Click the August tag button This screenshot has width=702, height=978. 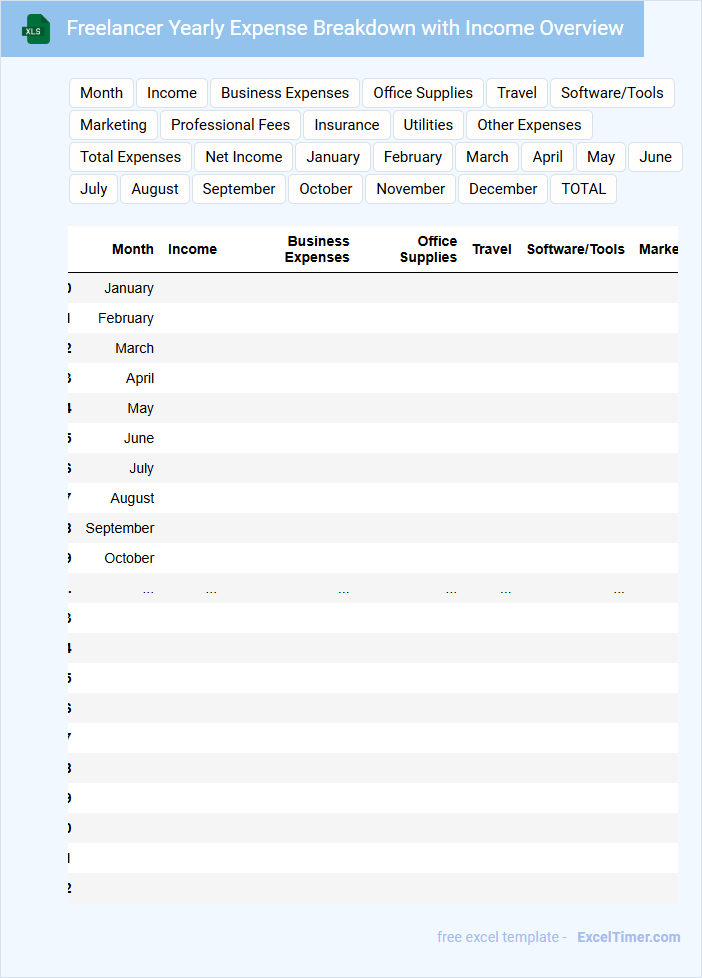(x=155, y=188)
